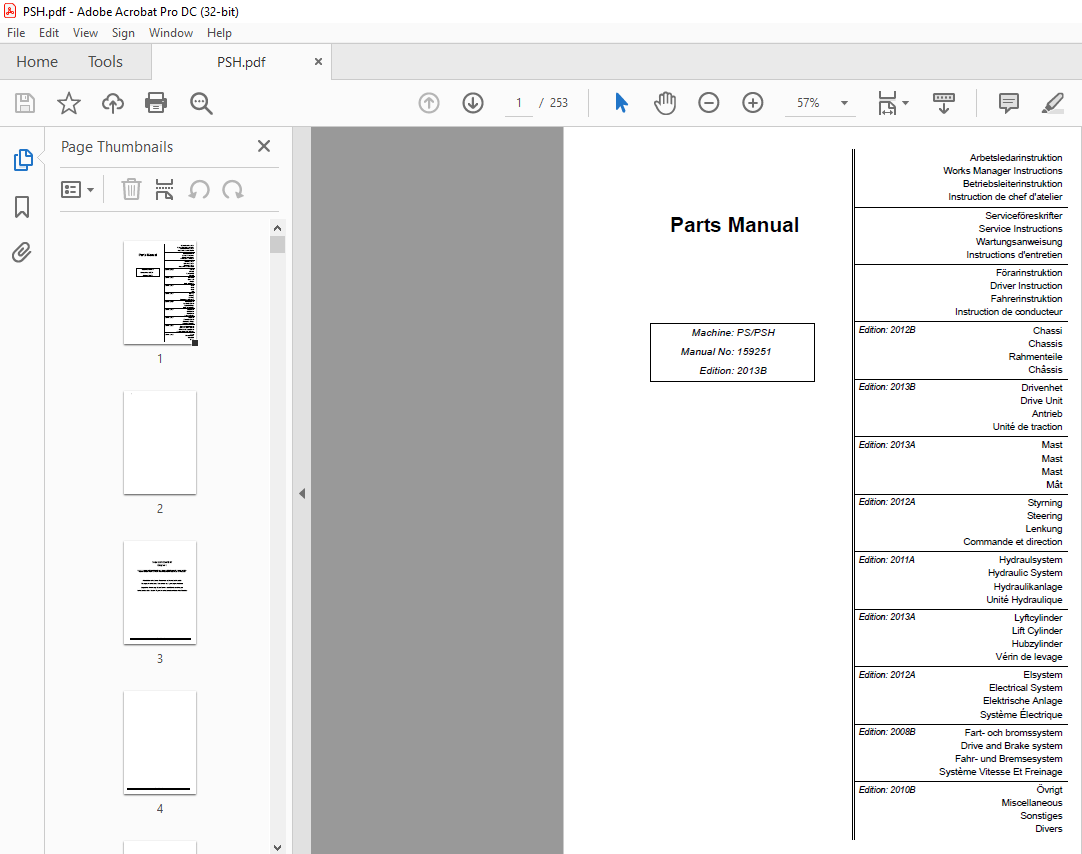Open the fit page scrolling options icon

(893, 103)
